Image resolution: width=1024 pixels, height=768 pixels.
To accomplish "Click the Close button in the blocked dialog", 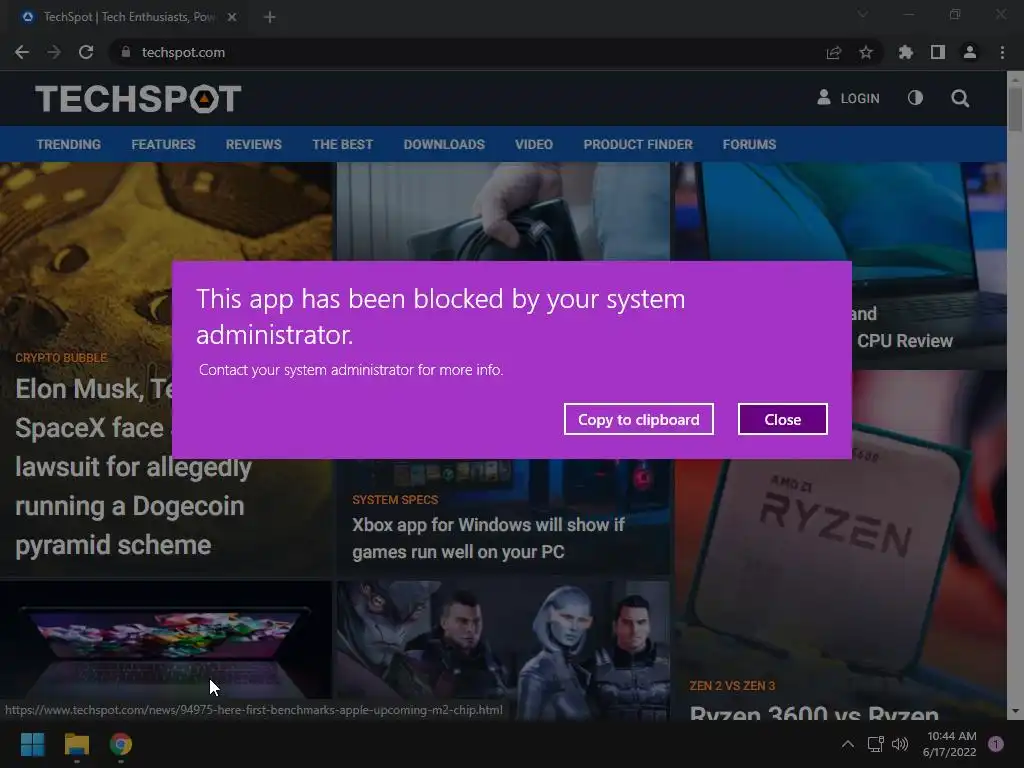I will tap(782, 419).
